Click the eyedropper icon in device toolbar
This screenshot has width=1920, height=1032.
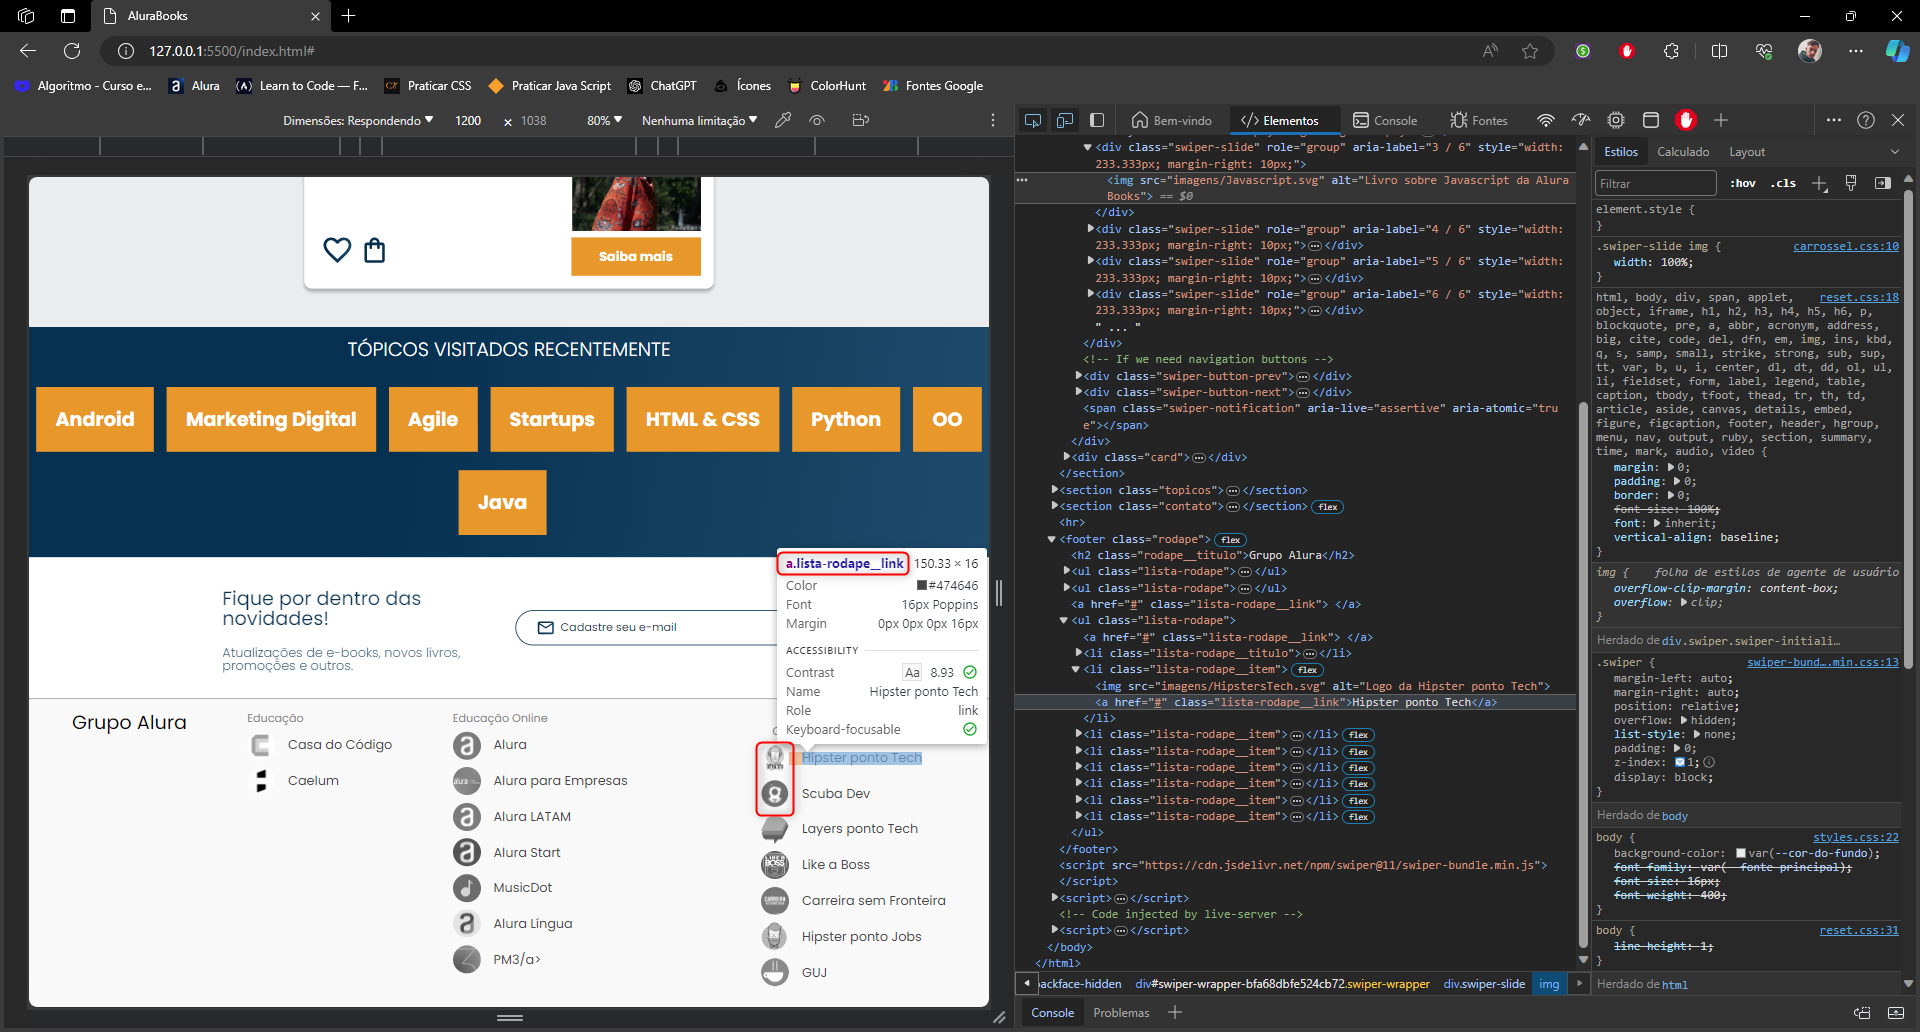click(x=783, y=120)
